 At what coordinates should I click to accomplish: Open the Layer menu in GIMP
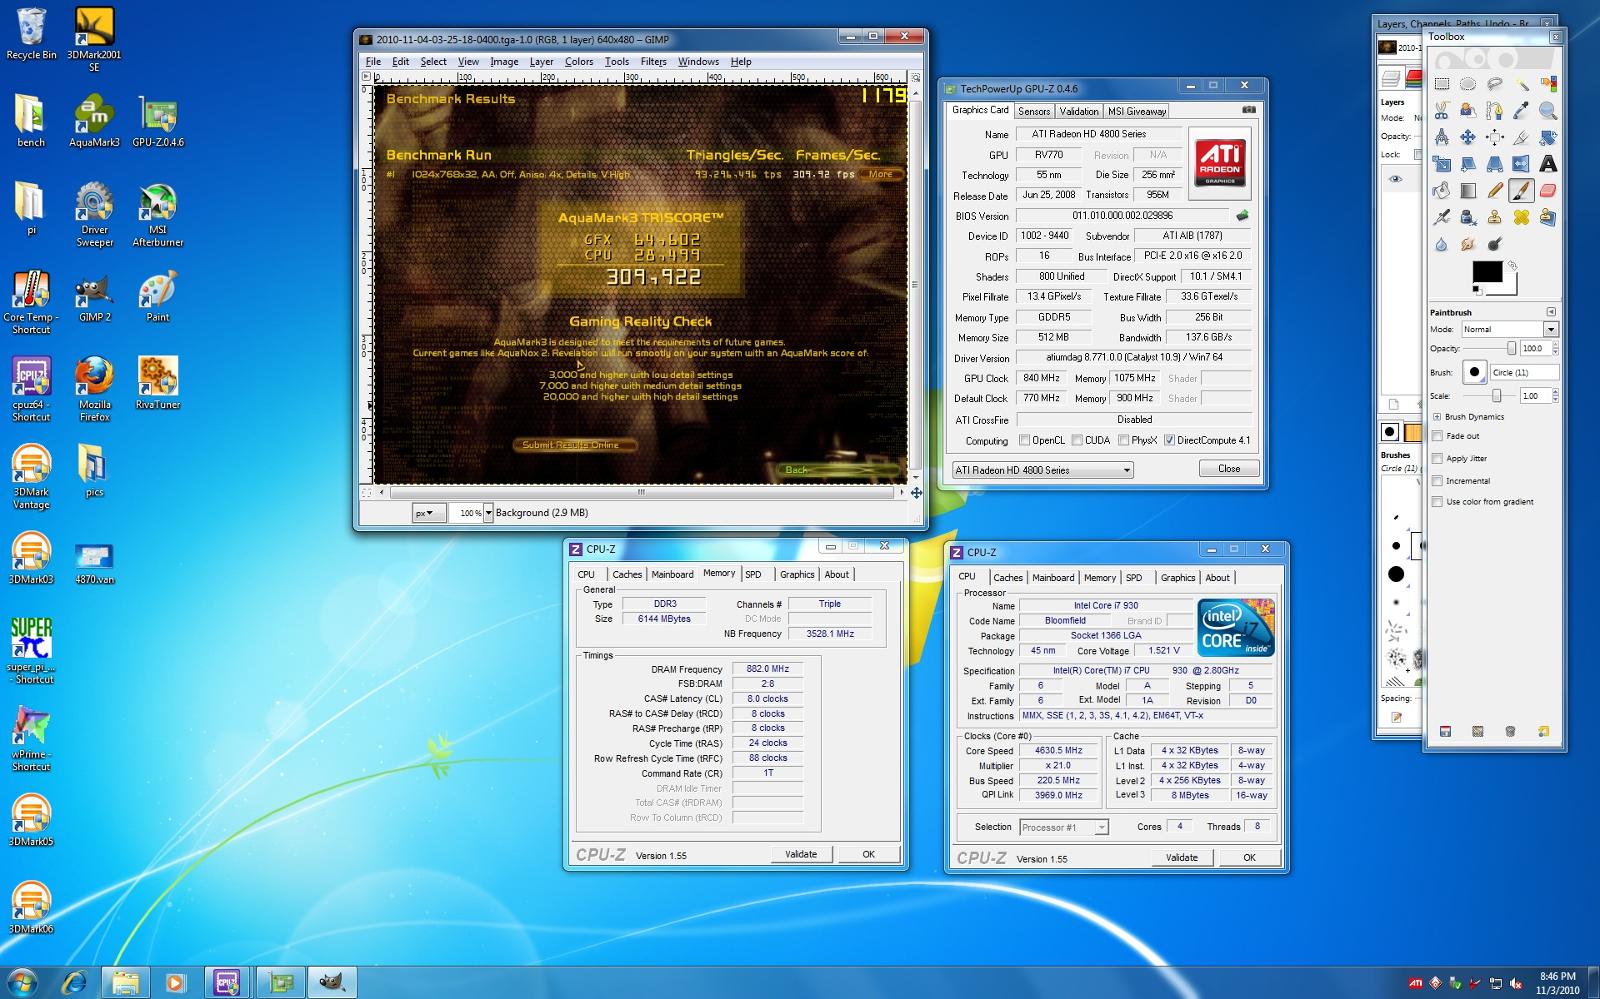coord(541,61)
